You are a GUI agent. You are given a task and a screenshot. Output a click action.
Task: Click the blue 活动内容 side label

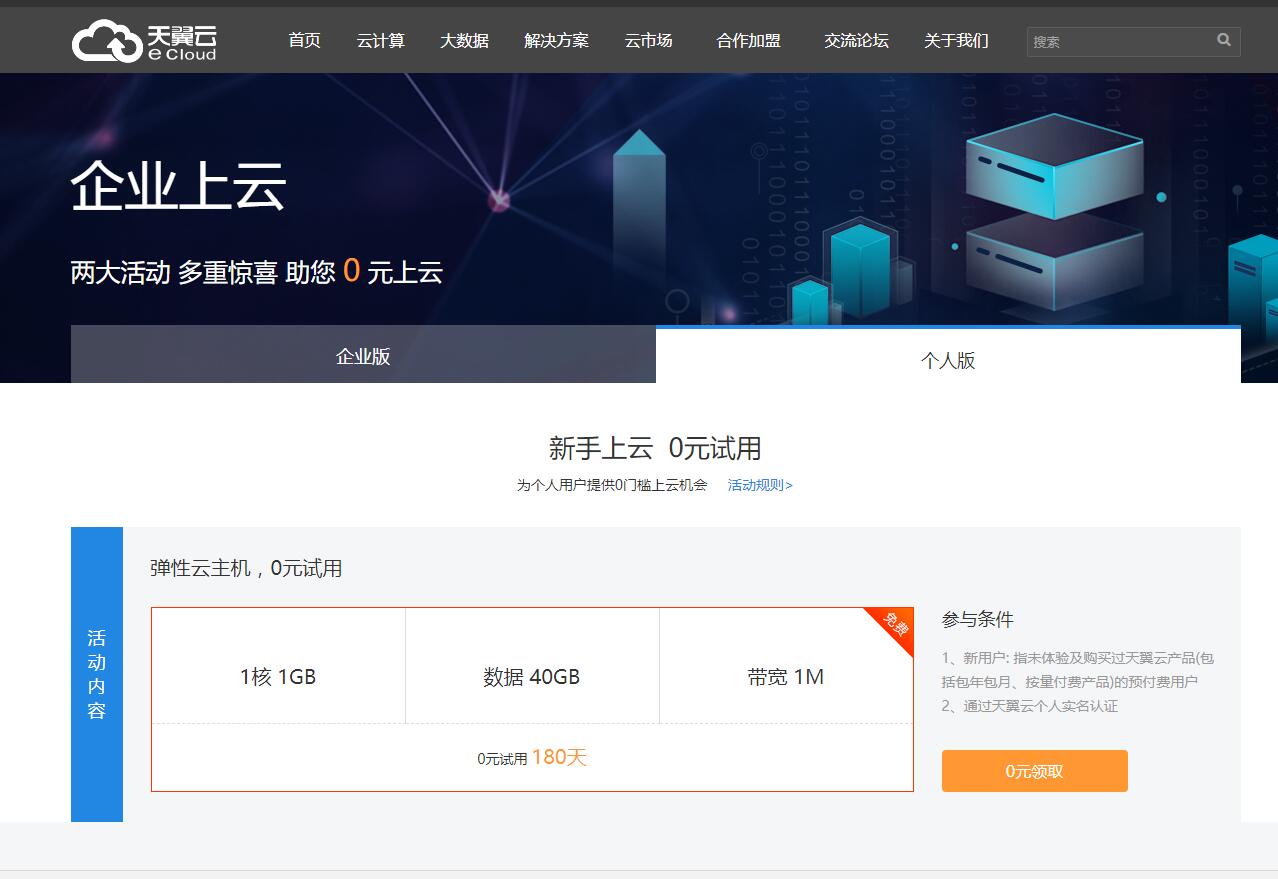(97, 674)
